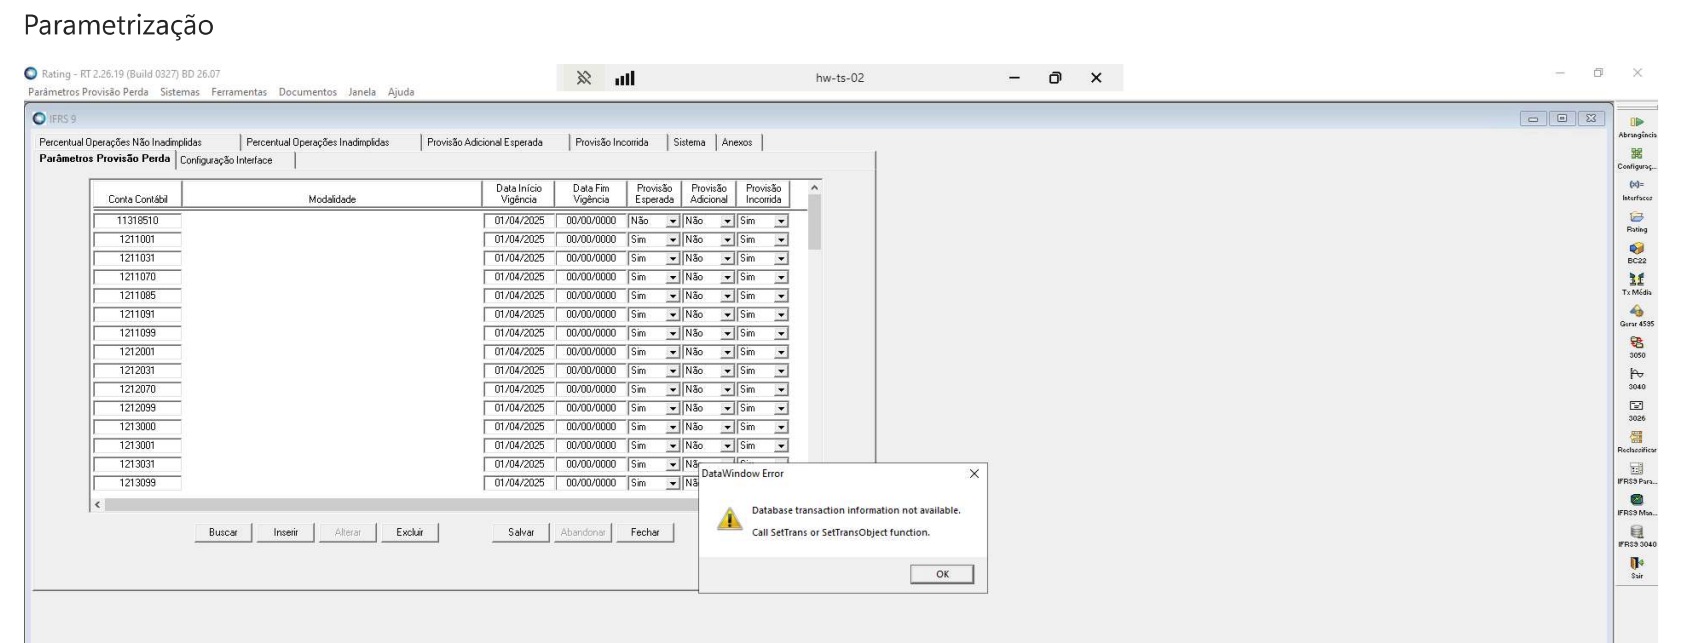1703x643 pixels.
Task: Open Provisão Incorrida dropdown for account 1213000
Action: click(x=781, y=427)
